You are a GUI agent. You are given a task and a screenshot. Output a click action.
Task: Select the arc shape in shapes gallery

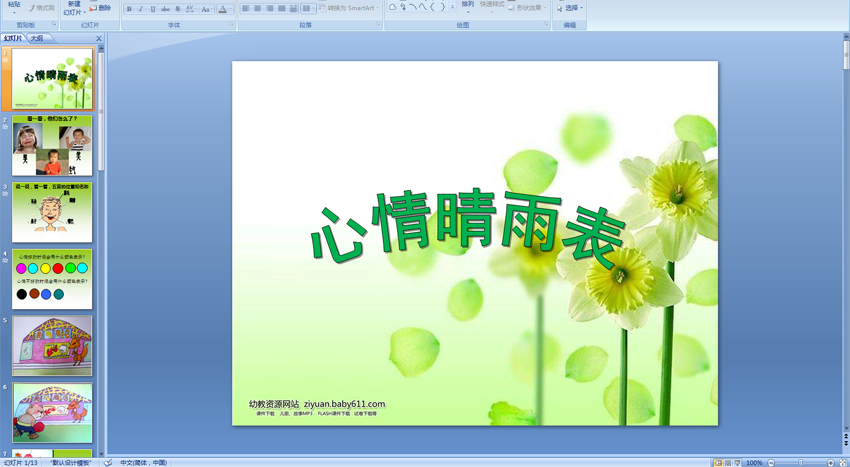click(413, 7)
